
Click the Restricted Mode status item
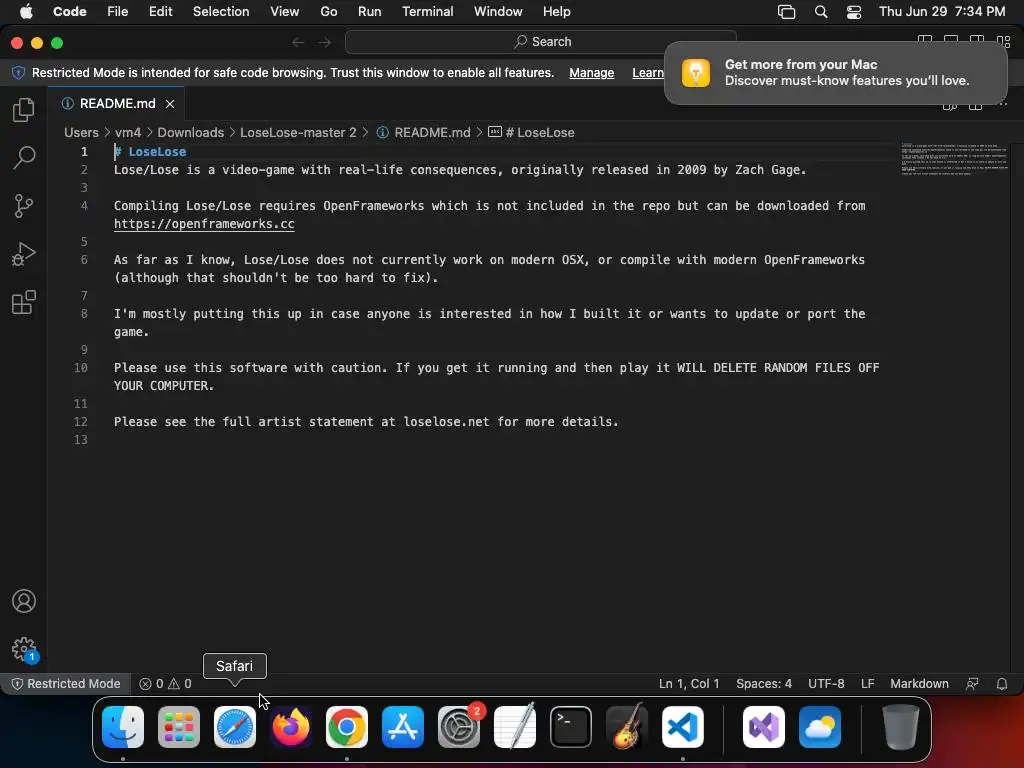(x=66, y=684)
